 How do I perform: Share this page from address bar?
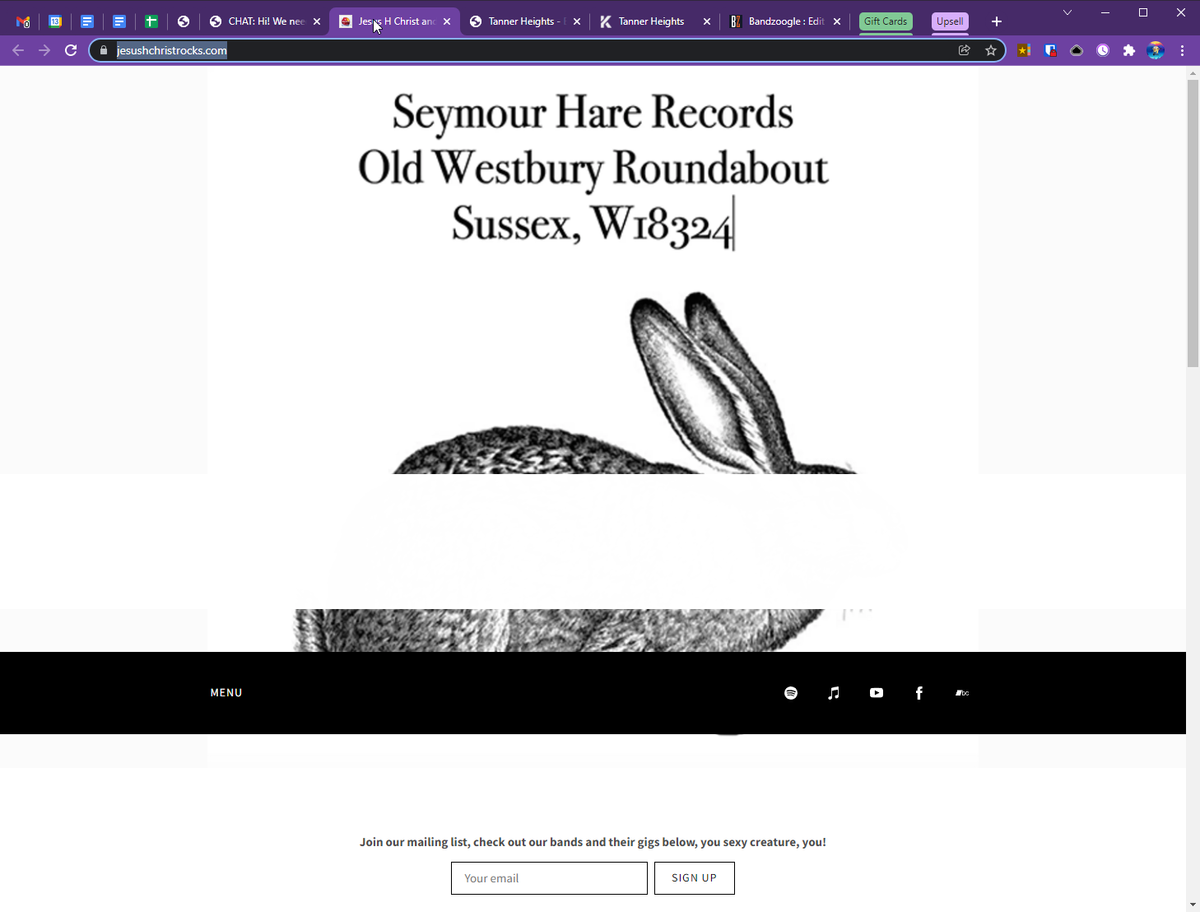click(x=964, y=50)
